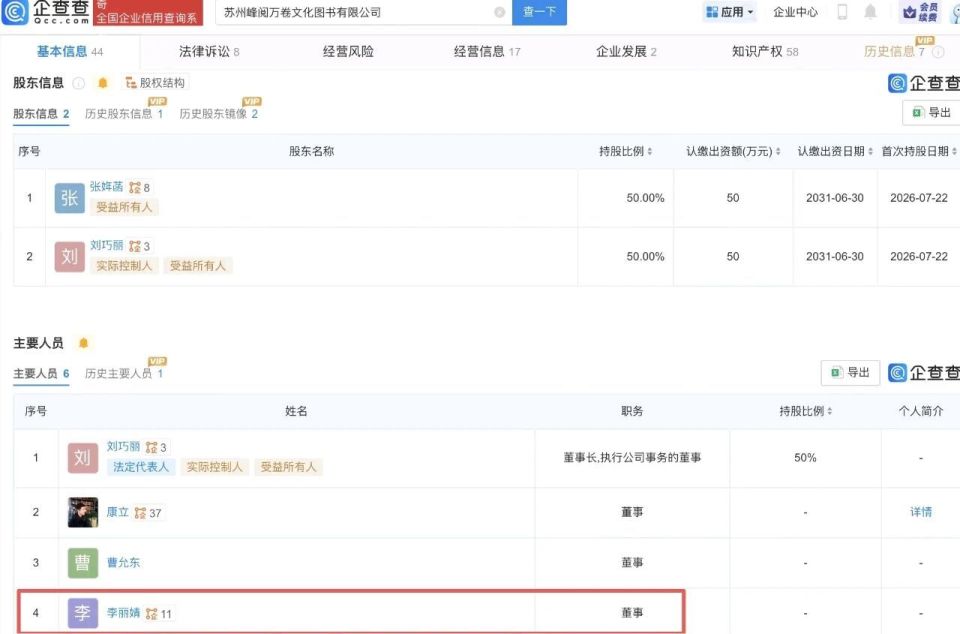960x634 pixels.
Task: Open 曹允东 personnel profile link
Action: point(123,562)
